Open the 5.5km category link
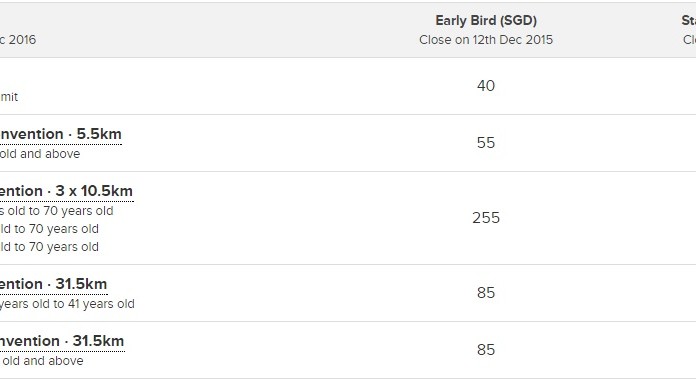The height and width of the screenshot is (379, 696). click(x=61, y=134)
